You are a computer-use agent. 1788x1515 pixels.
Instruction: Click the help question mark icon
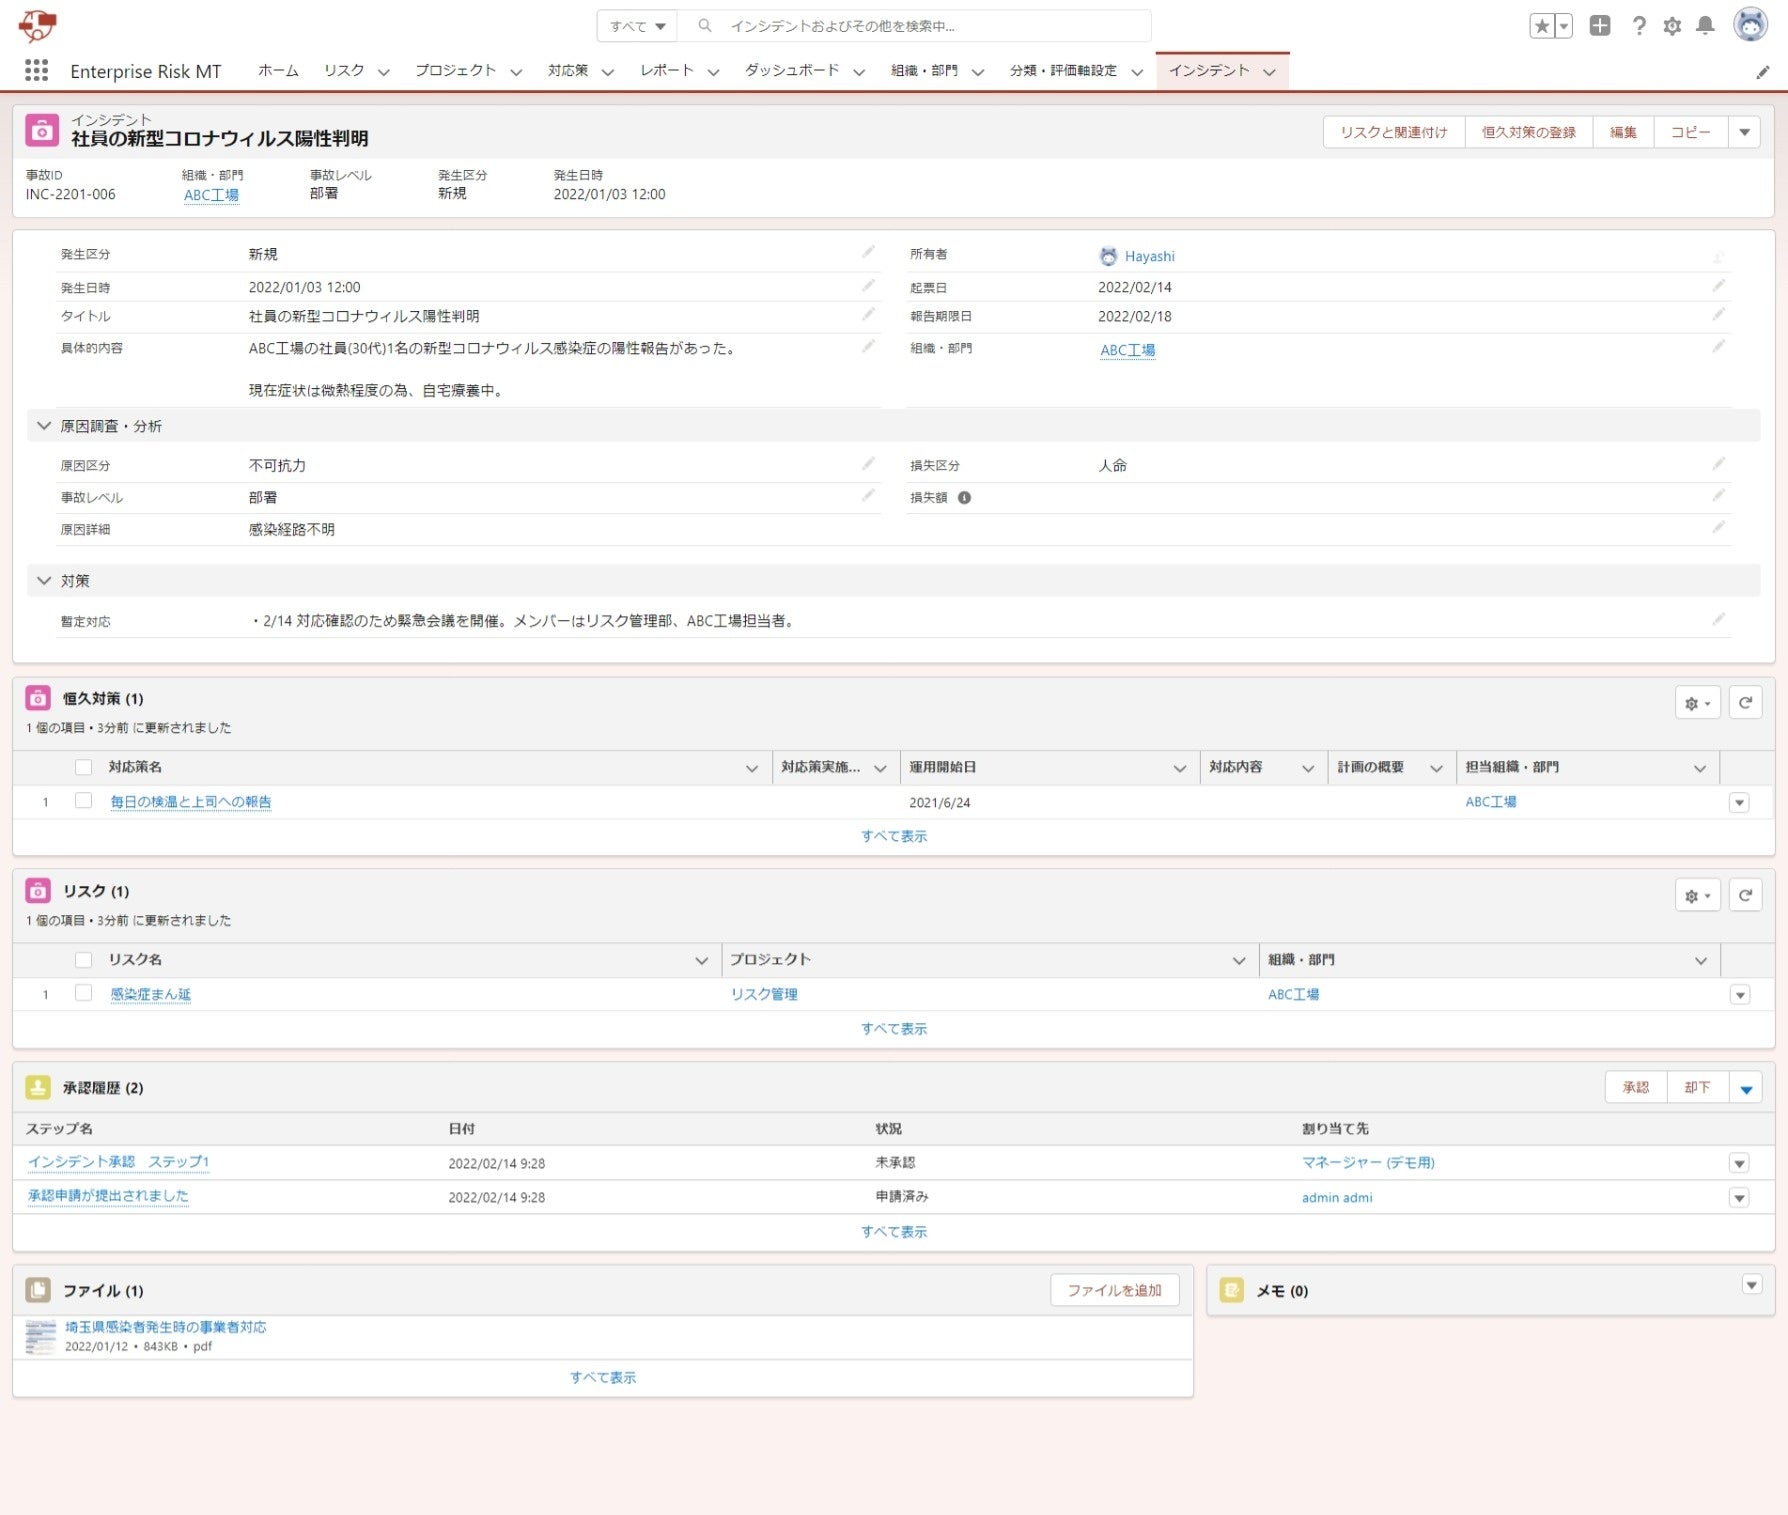tap(1639, 26)
